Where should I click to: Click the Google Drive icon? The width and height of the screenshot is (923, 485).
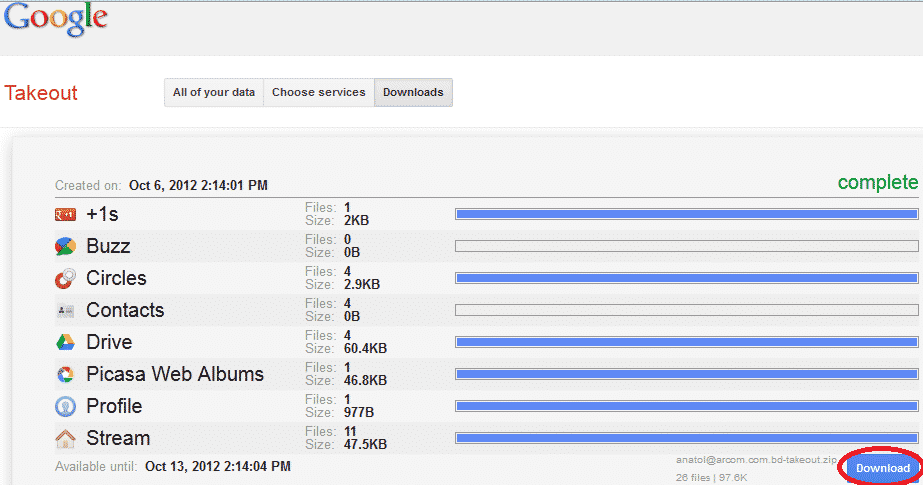pos(65,342)
